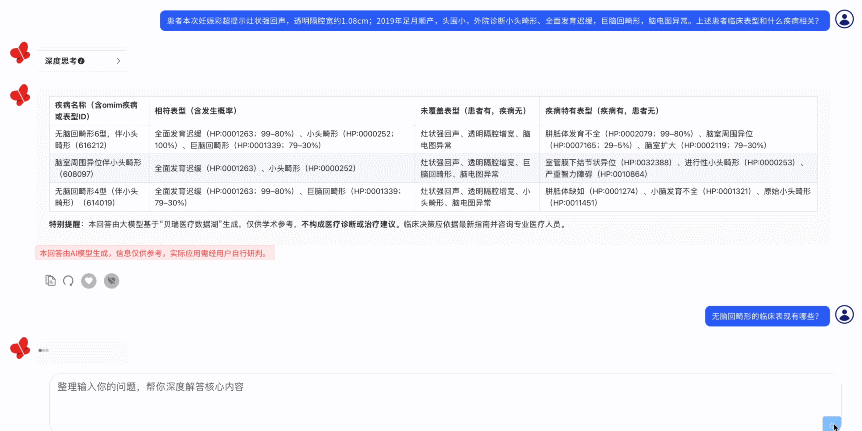Click the first user question bubble

point(495,21)
